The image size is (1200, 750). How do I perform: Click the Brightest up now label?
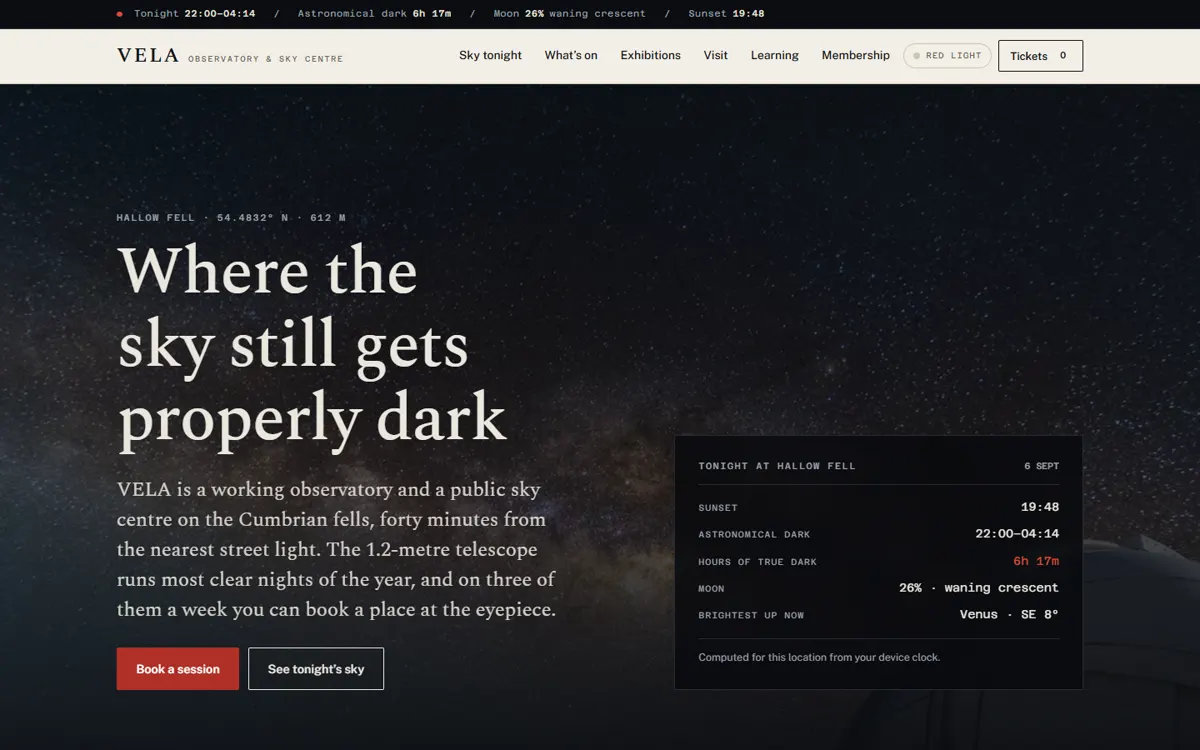click(751, 616)
